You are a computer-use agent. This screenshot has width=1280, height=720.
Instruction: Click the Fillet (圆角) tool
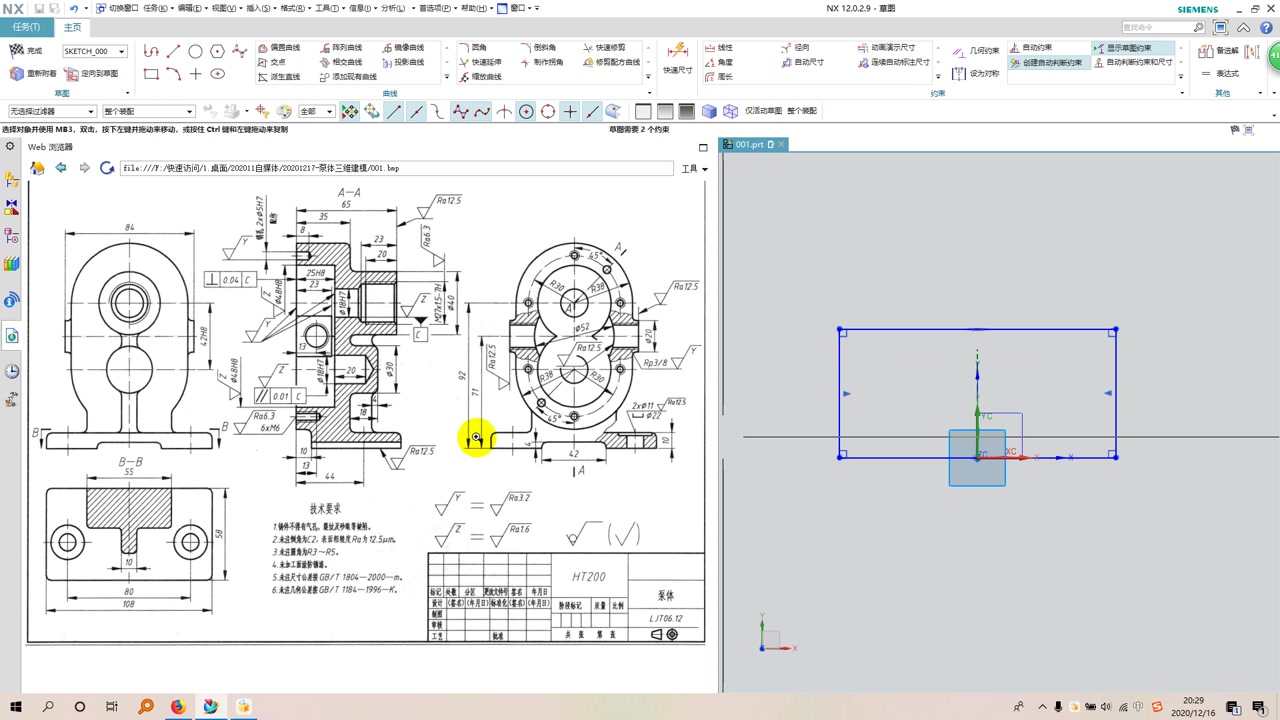pos(473,47)
